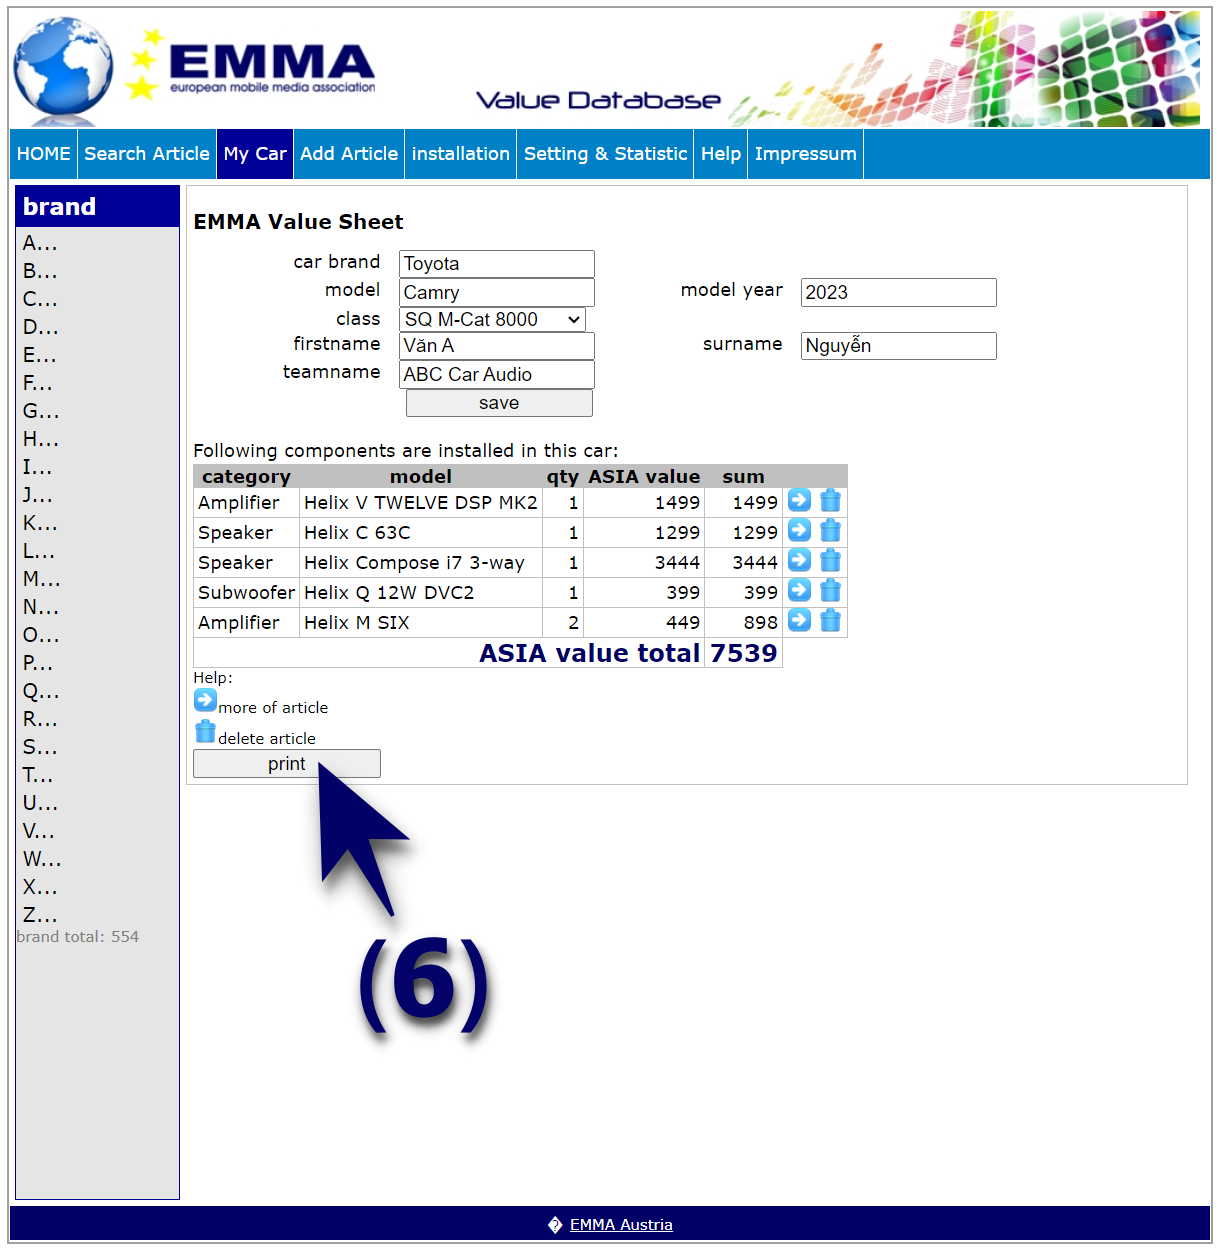
Task: Open the Help menu item
Action: 721,154
